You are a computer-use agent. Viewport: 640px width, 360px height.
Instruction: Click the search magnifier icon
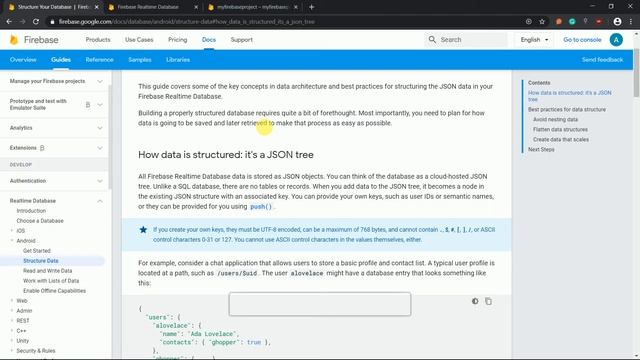432,40
